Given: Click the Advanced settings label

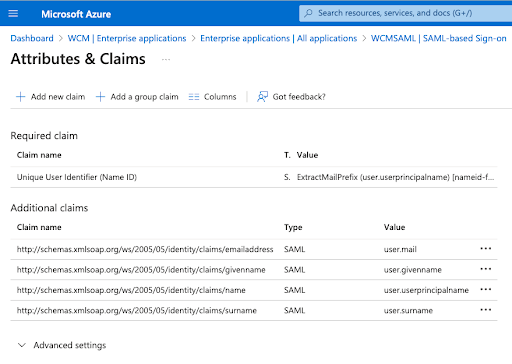Looking at the screenshot, I should click(x=70, y=345).
